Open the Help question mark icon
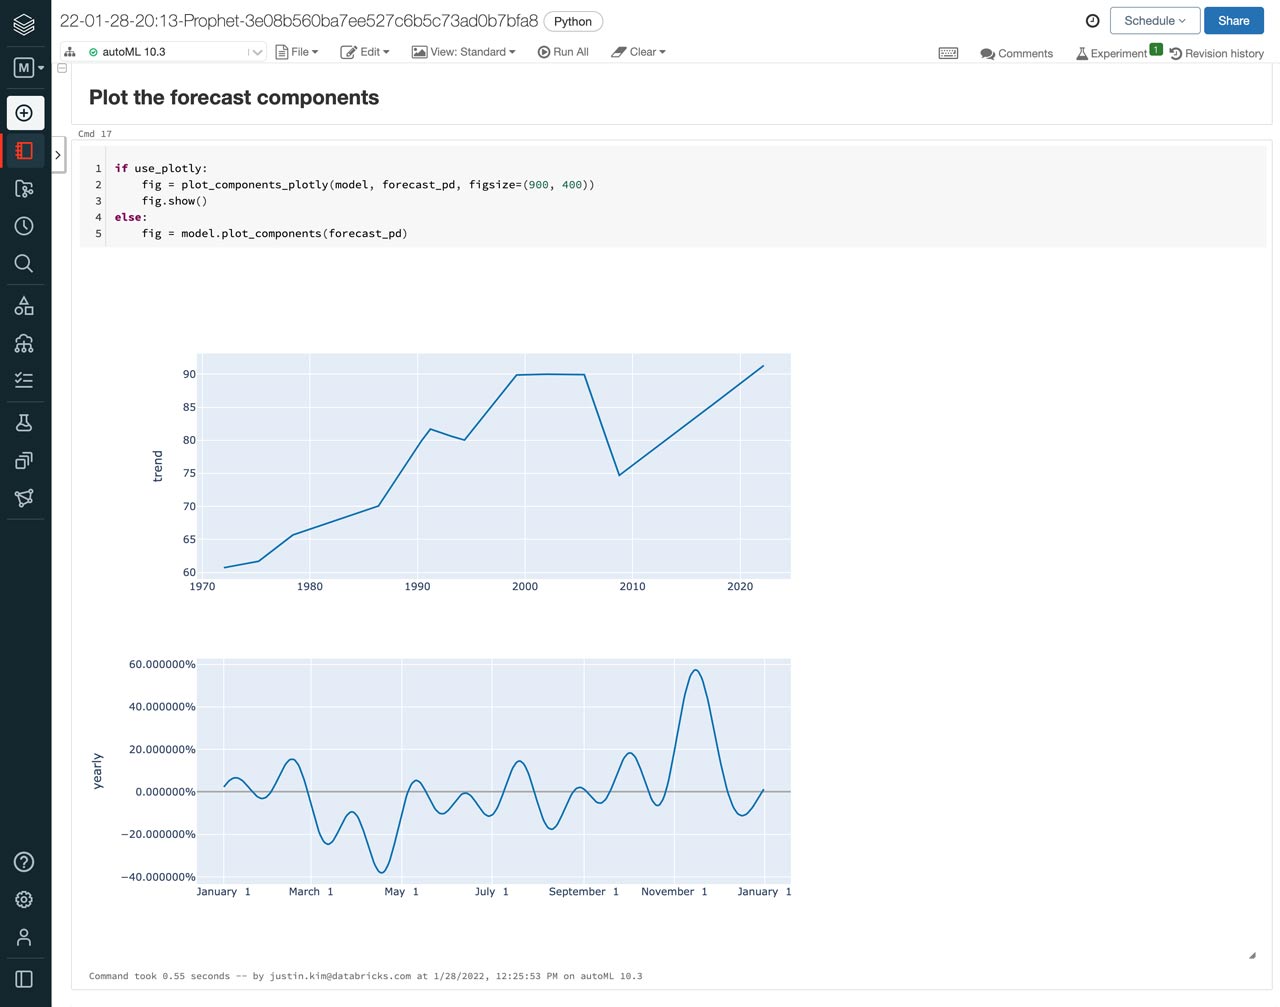This screenshot has width=1280, height=1007. tap(25, 862)
